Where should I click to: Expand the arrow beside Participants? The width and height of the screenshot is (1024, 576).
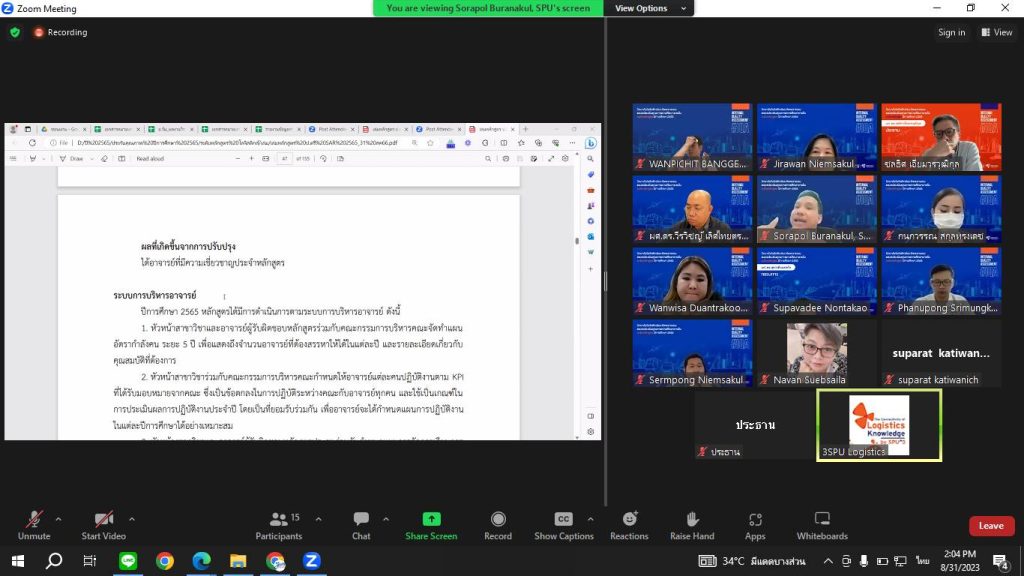coord(318,519)
